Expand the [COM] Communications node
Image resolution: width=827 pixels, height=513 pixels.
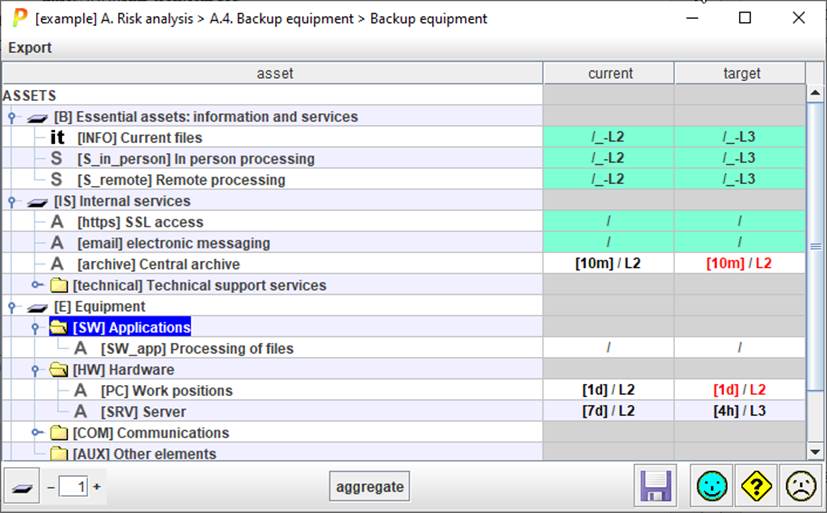click(36, 433)
